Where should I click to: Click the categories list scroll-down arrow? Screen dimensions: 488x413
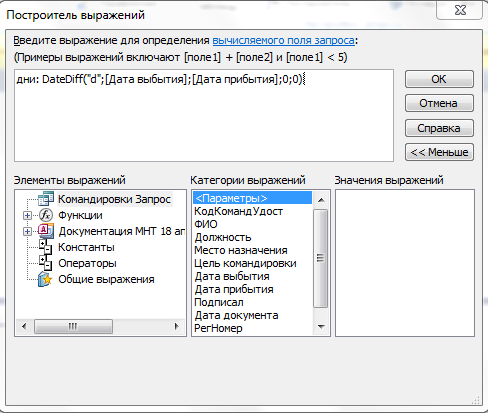(x=321, y=327)
